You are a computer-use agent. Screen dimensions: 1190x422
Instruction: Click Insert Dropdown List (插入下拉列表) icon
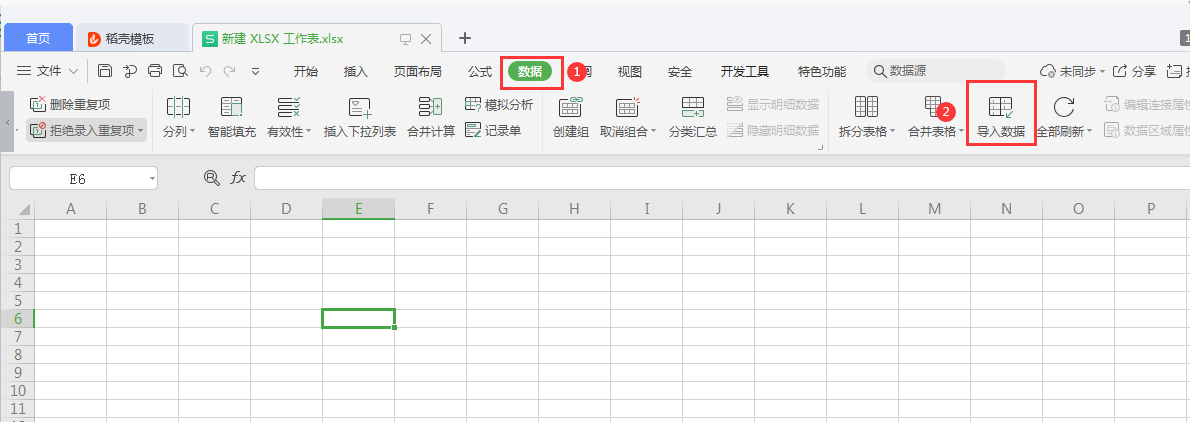[359, 107]
